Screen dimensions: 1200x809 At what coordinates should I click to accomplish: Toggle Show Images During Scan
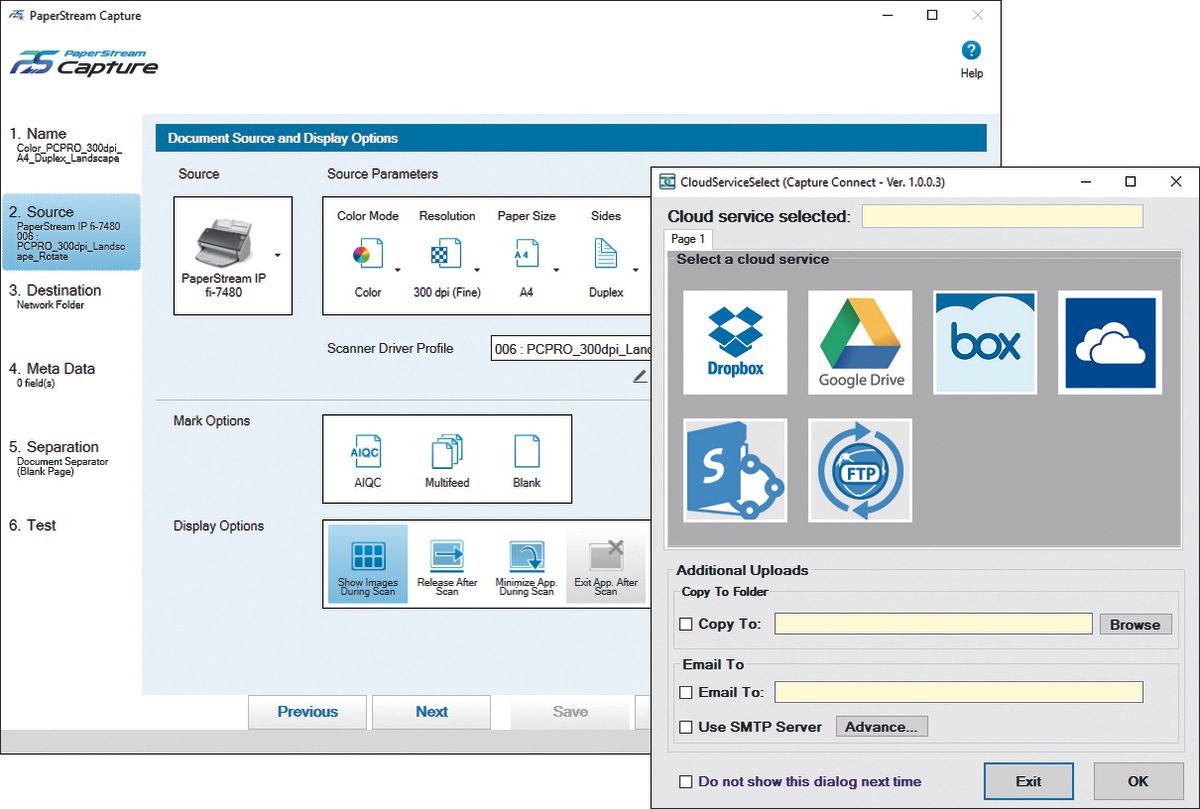pos(368,564)
